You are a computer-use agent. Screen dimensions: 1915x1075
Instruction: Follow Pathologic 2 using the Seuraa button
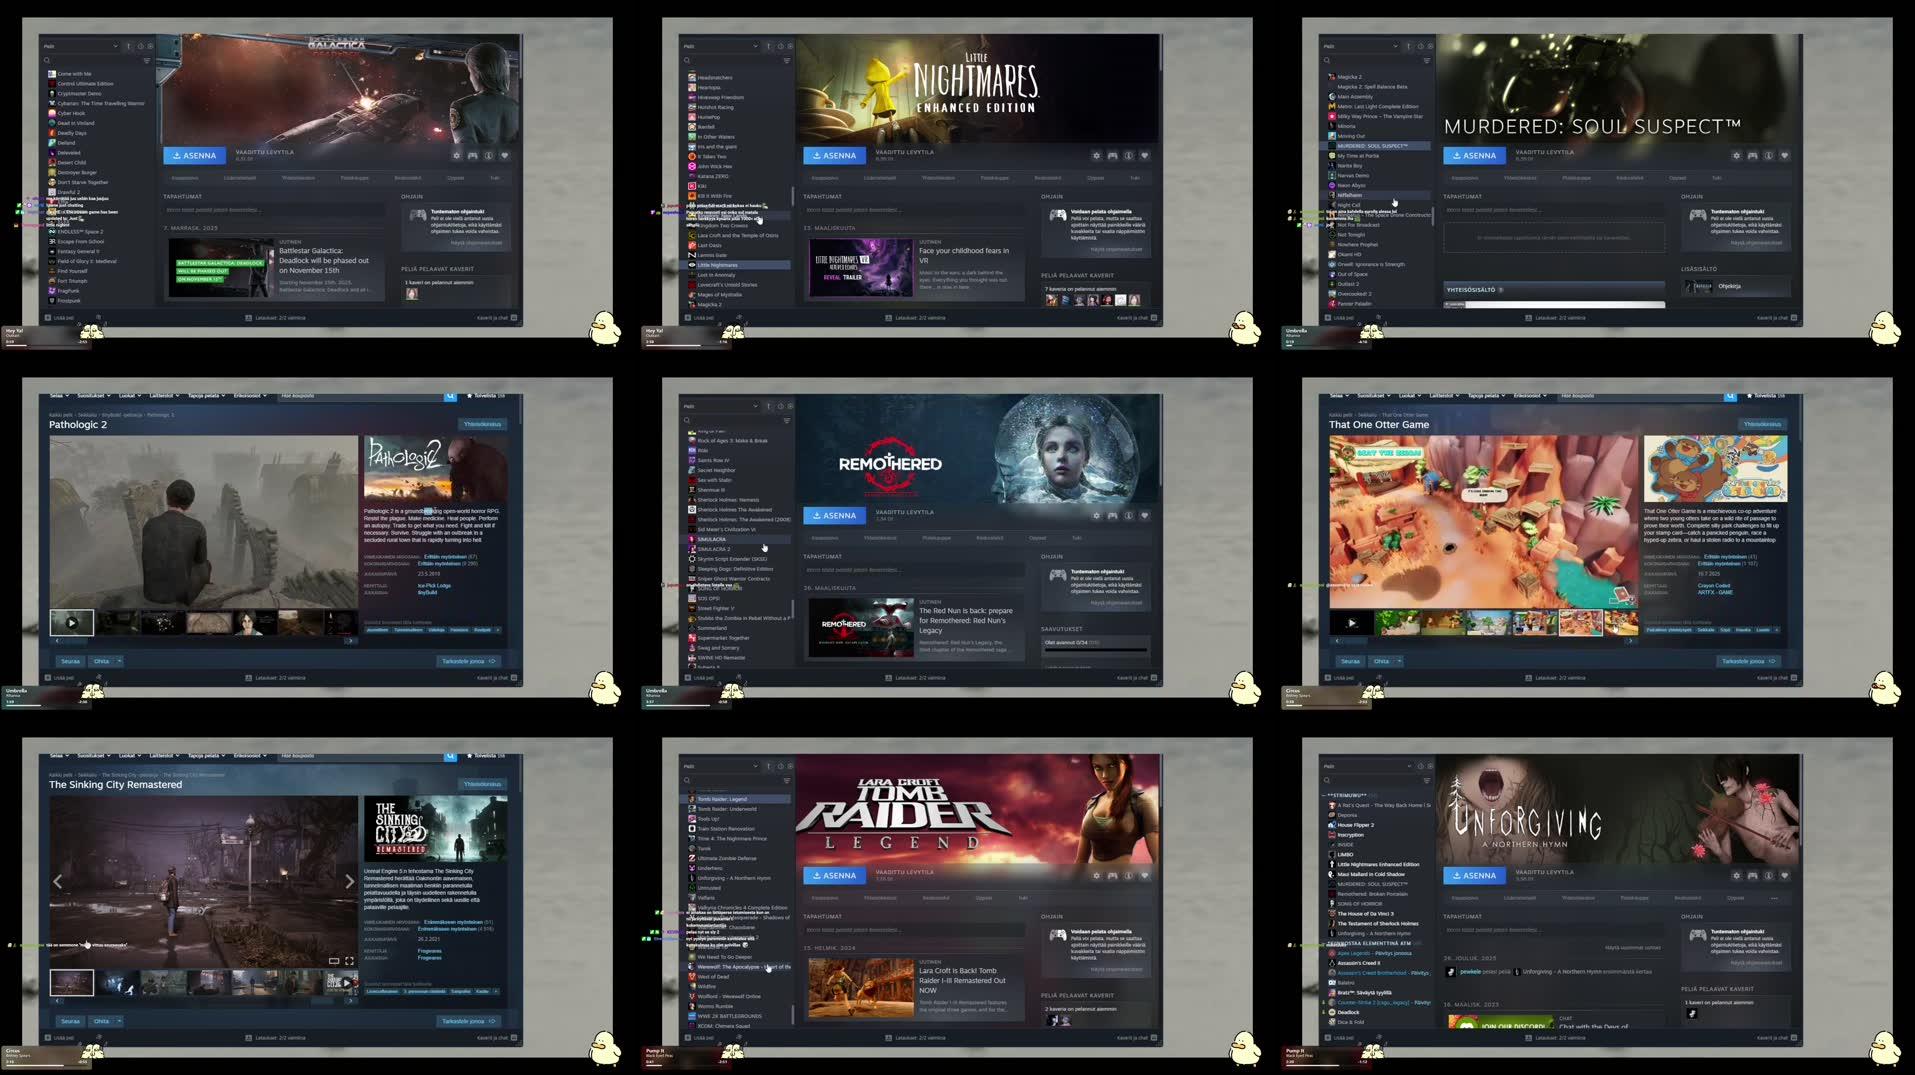[69, 661]
